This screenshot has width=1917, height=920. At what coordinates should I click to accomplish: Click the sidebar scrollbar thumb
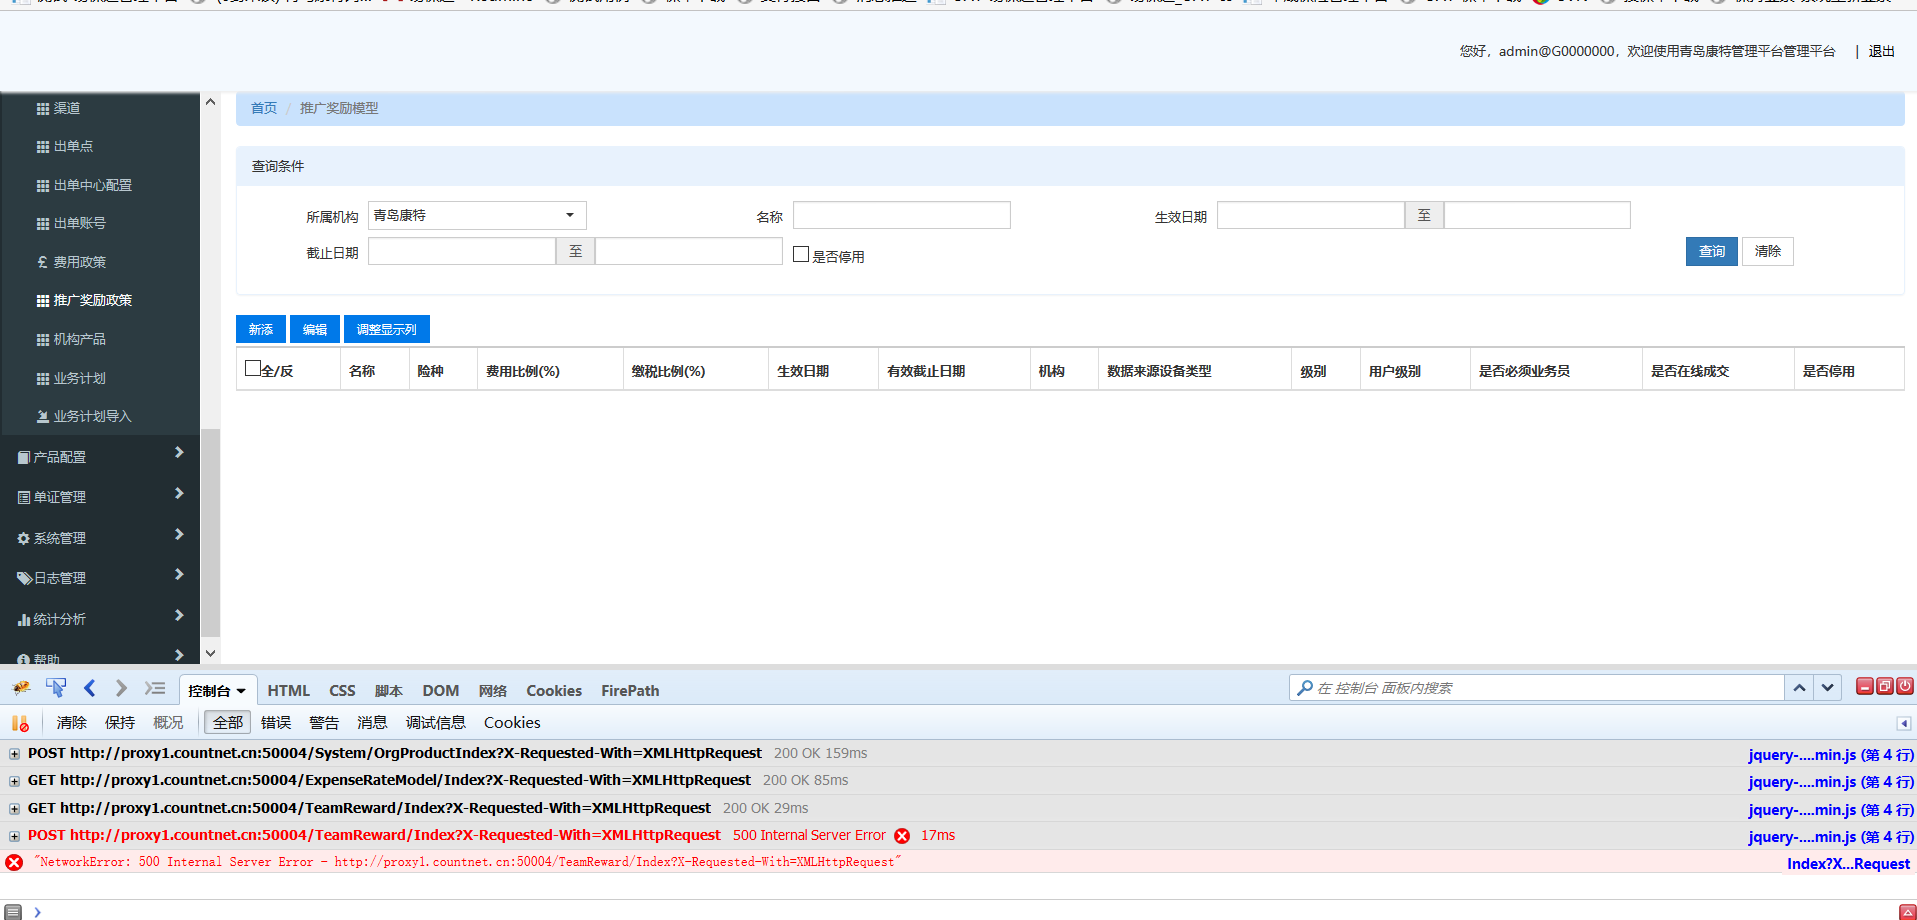(x=210, y=533)
